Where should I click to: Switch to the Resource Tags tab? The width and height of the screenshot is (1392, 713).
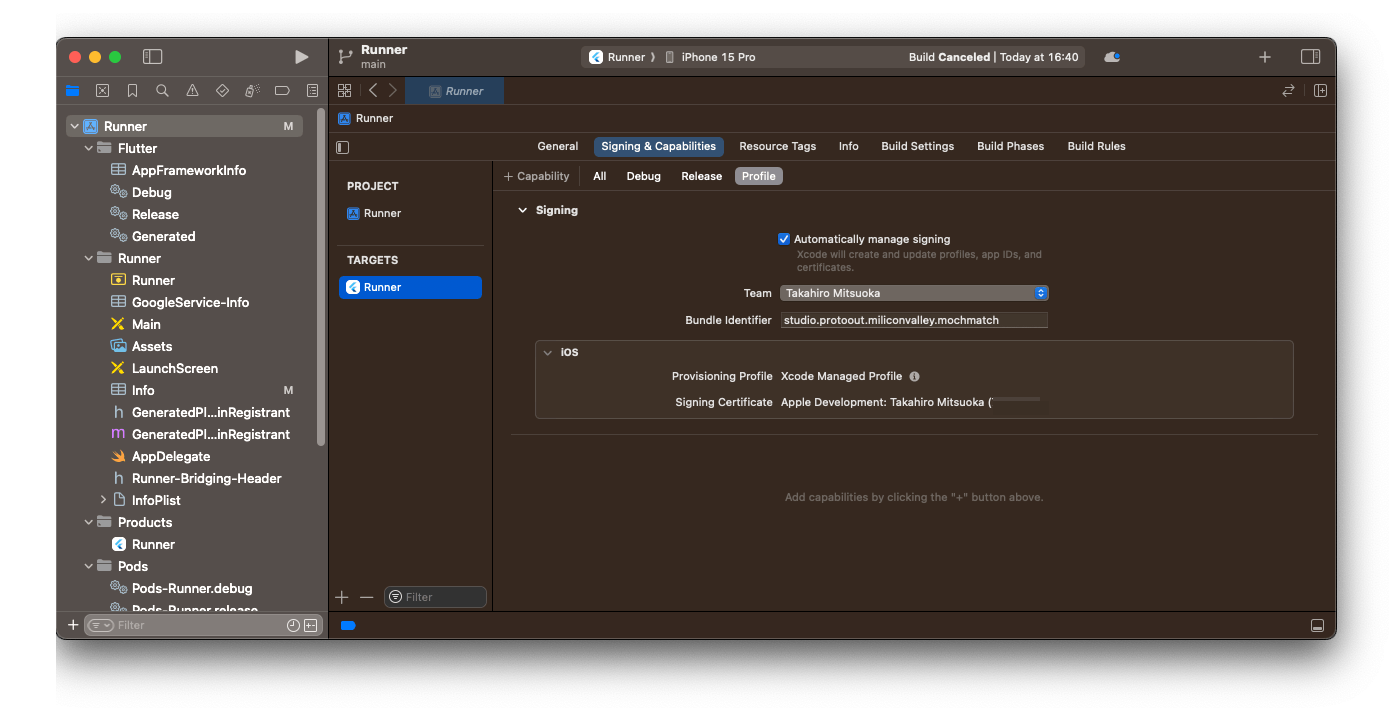pos(777,146)
